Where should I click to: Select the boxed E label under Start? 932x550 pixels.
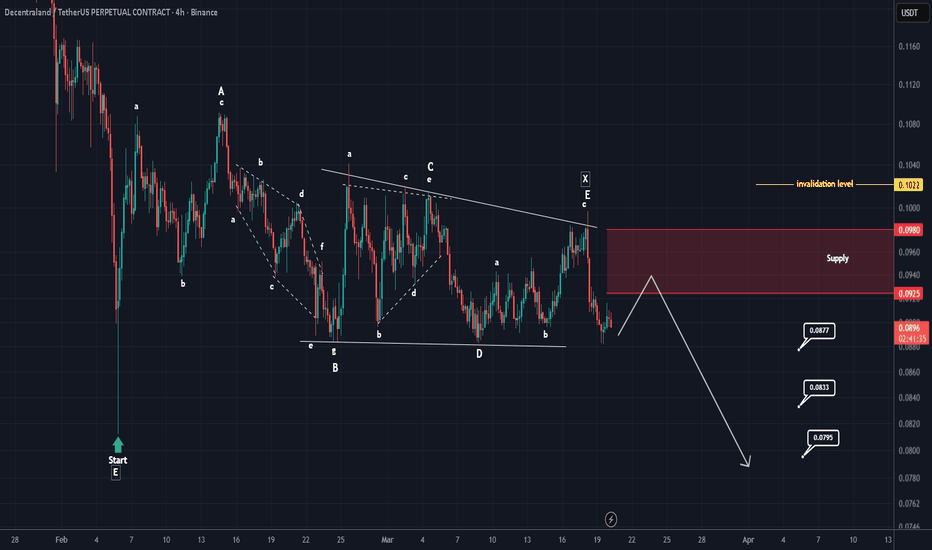(116, 473)
